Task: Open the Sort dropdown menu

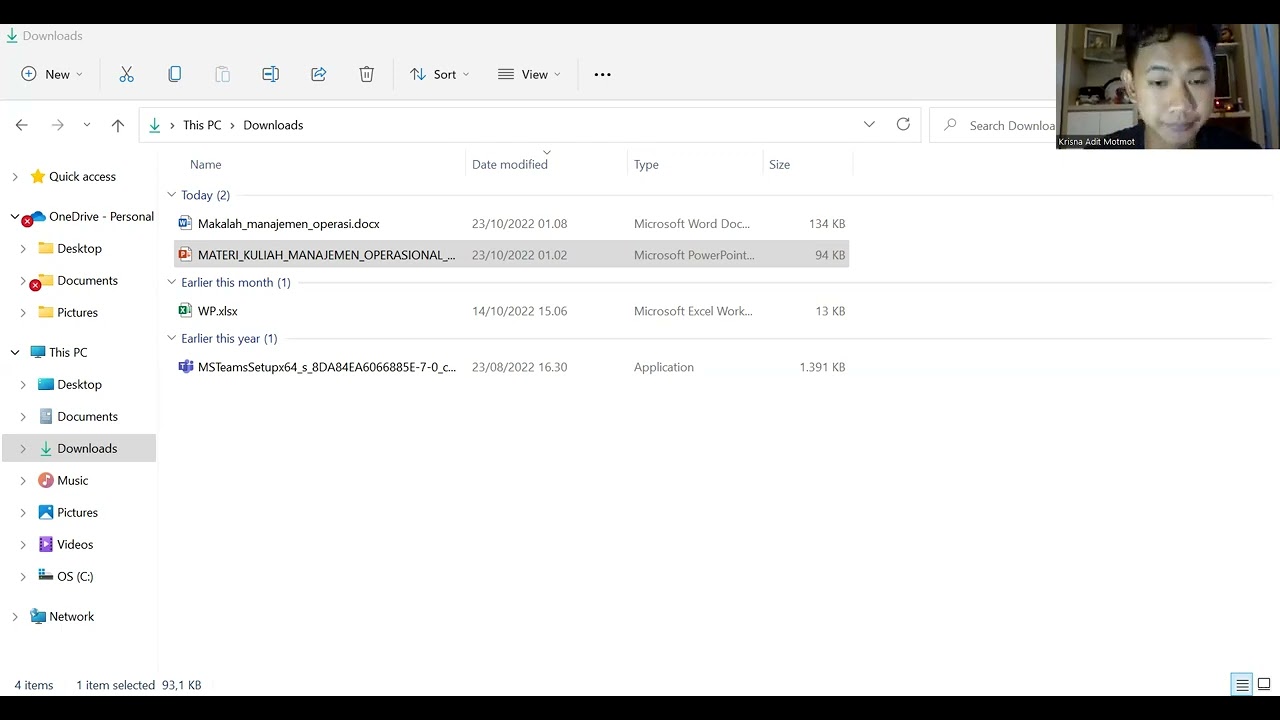Action: click(x=440, y=74)
